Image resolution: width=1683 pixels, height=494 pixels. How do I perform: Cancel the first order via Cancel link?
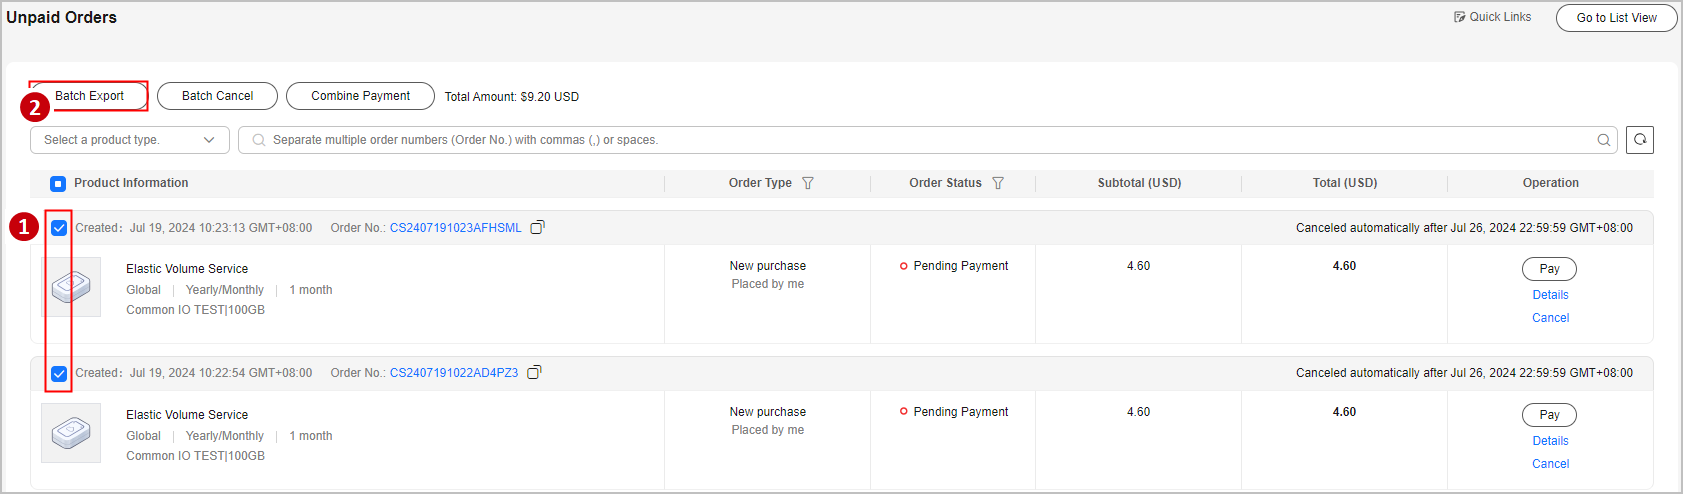[1550, 318]
